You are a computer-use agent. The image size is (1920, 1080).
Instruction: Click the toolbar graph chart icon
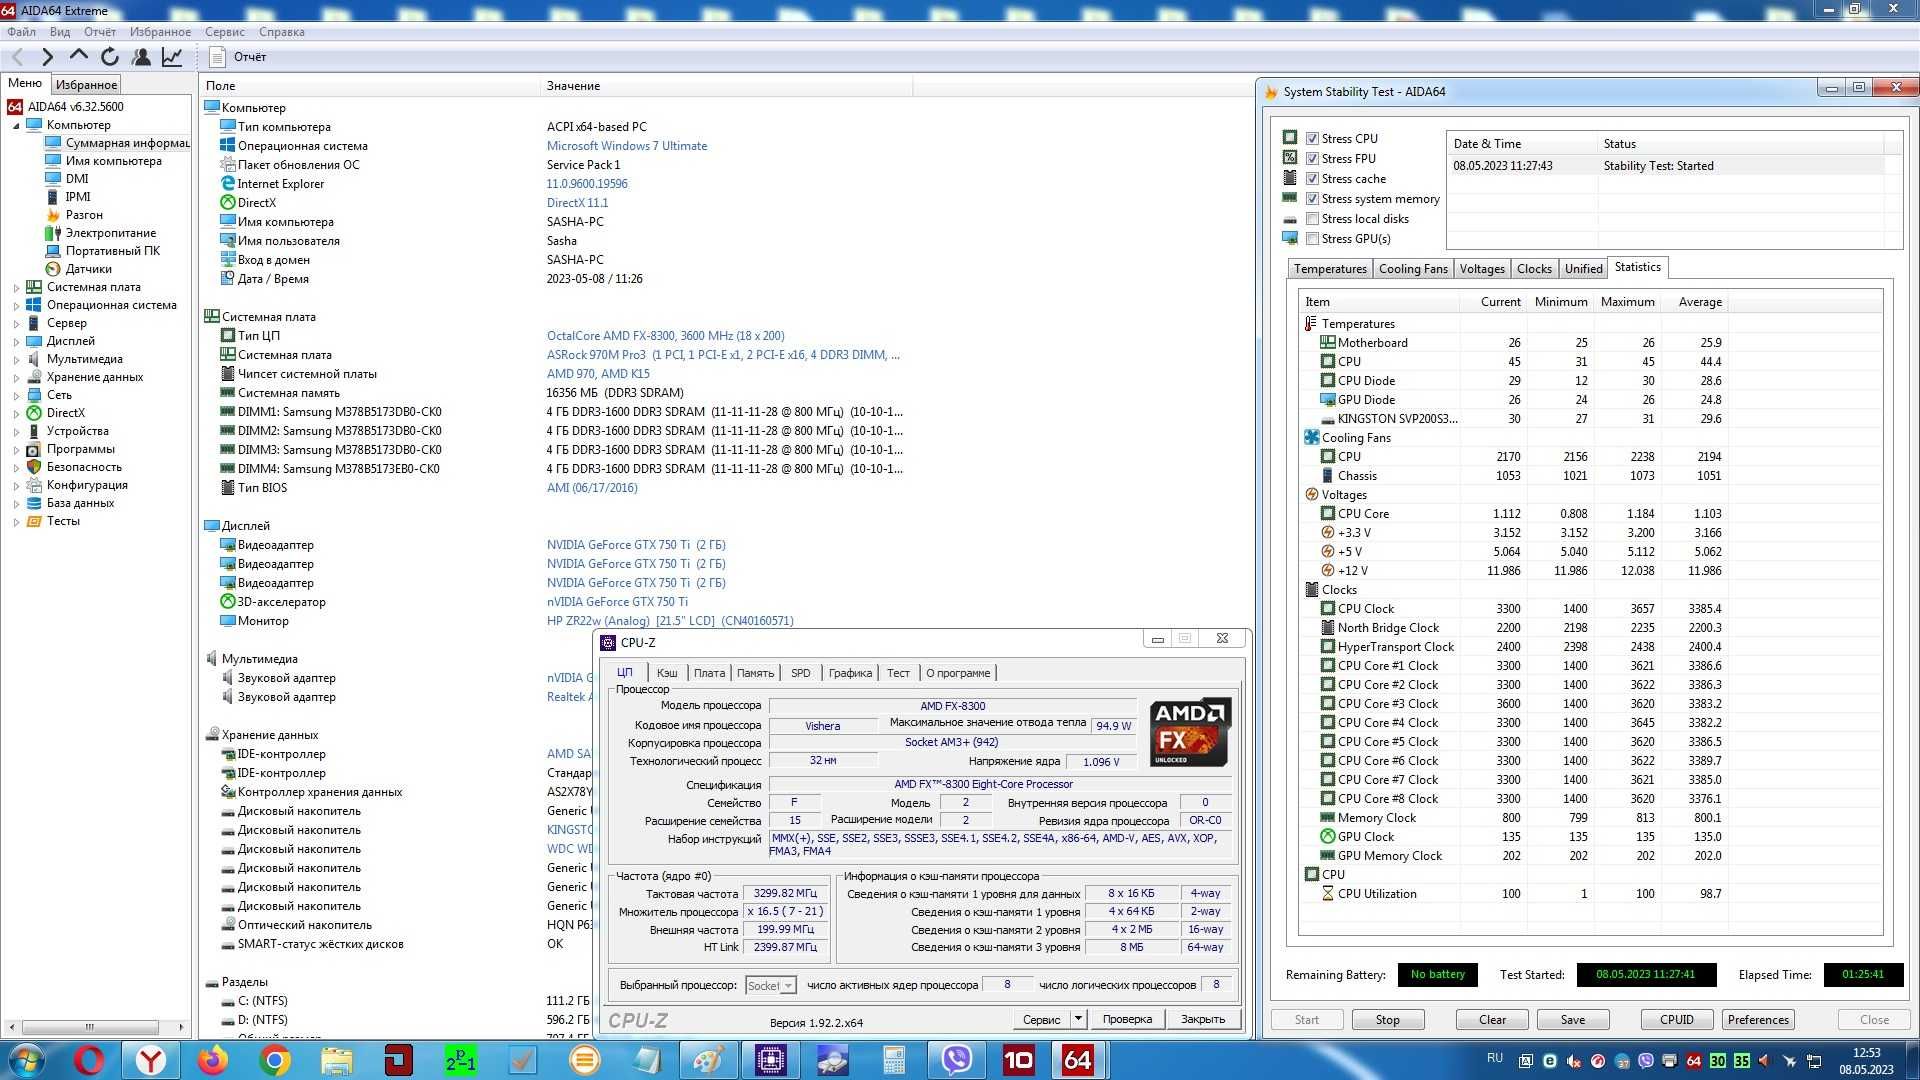tap(172, 57)
